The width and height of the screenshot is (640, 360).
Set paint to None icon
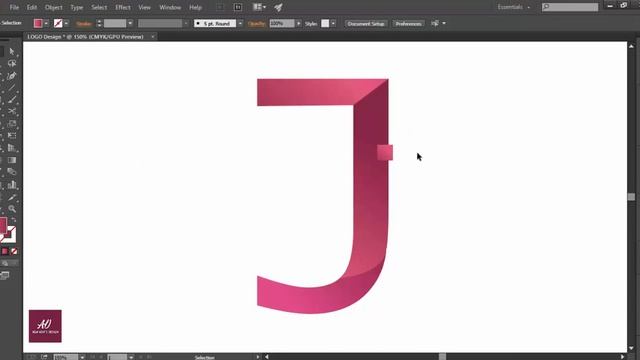pyautogui.click(x=14, y=251)
